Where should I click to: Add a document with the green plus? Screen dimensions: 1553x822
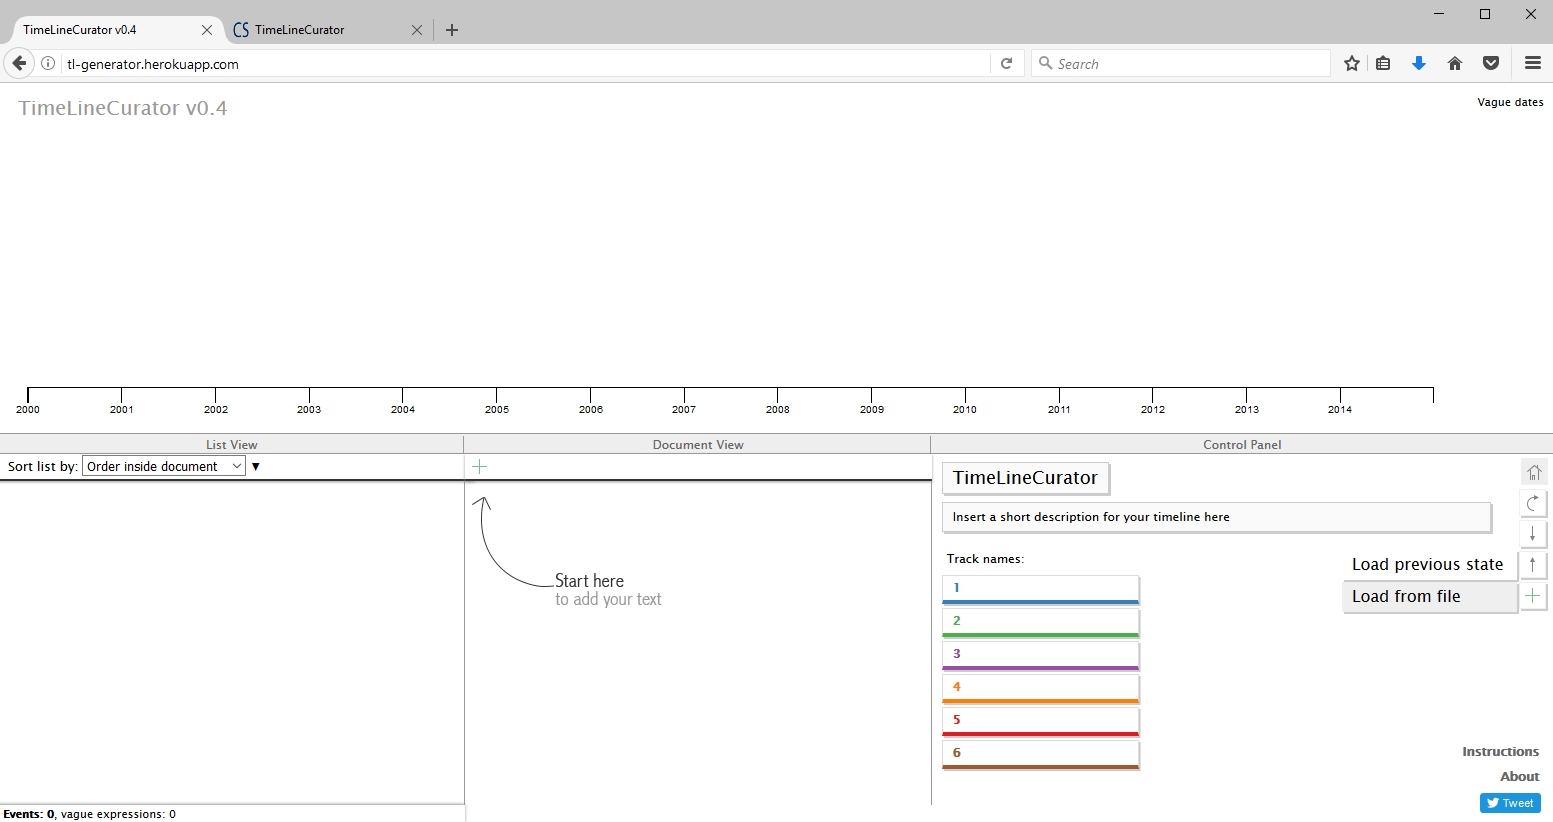[480, 467]
